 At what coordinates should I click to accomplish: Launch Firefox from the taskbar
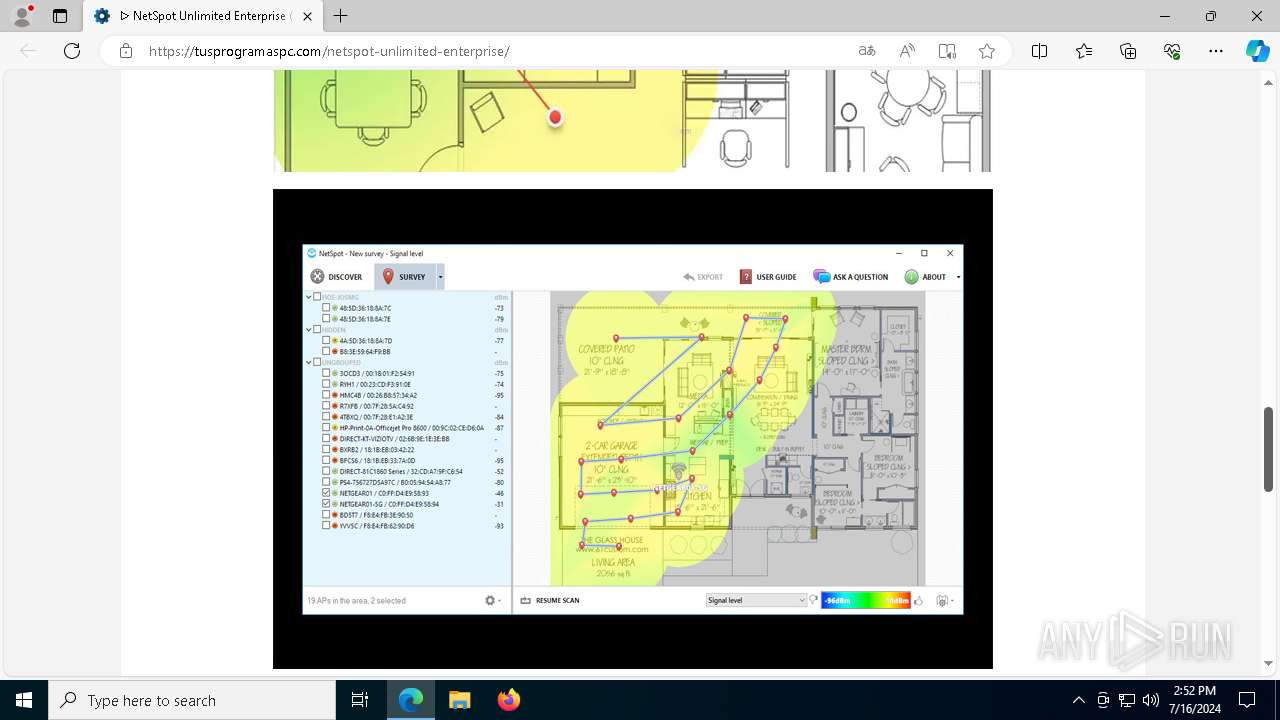click(x=509, y=700)
